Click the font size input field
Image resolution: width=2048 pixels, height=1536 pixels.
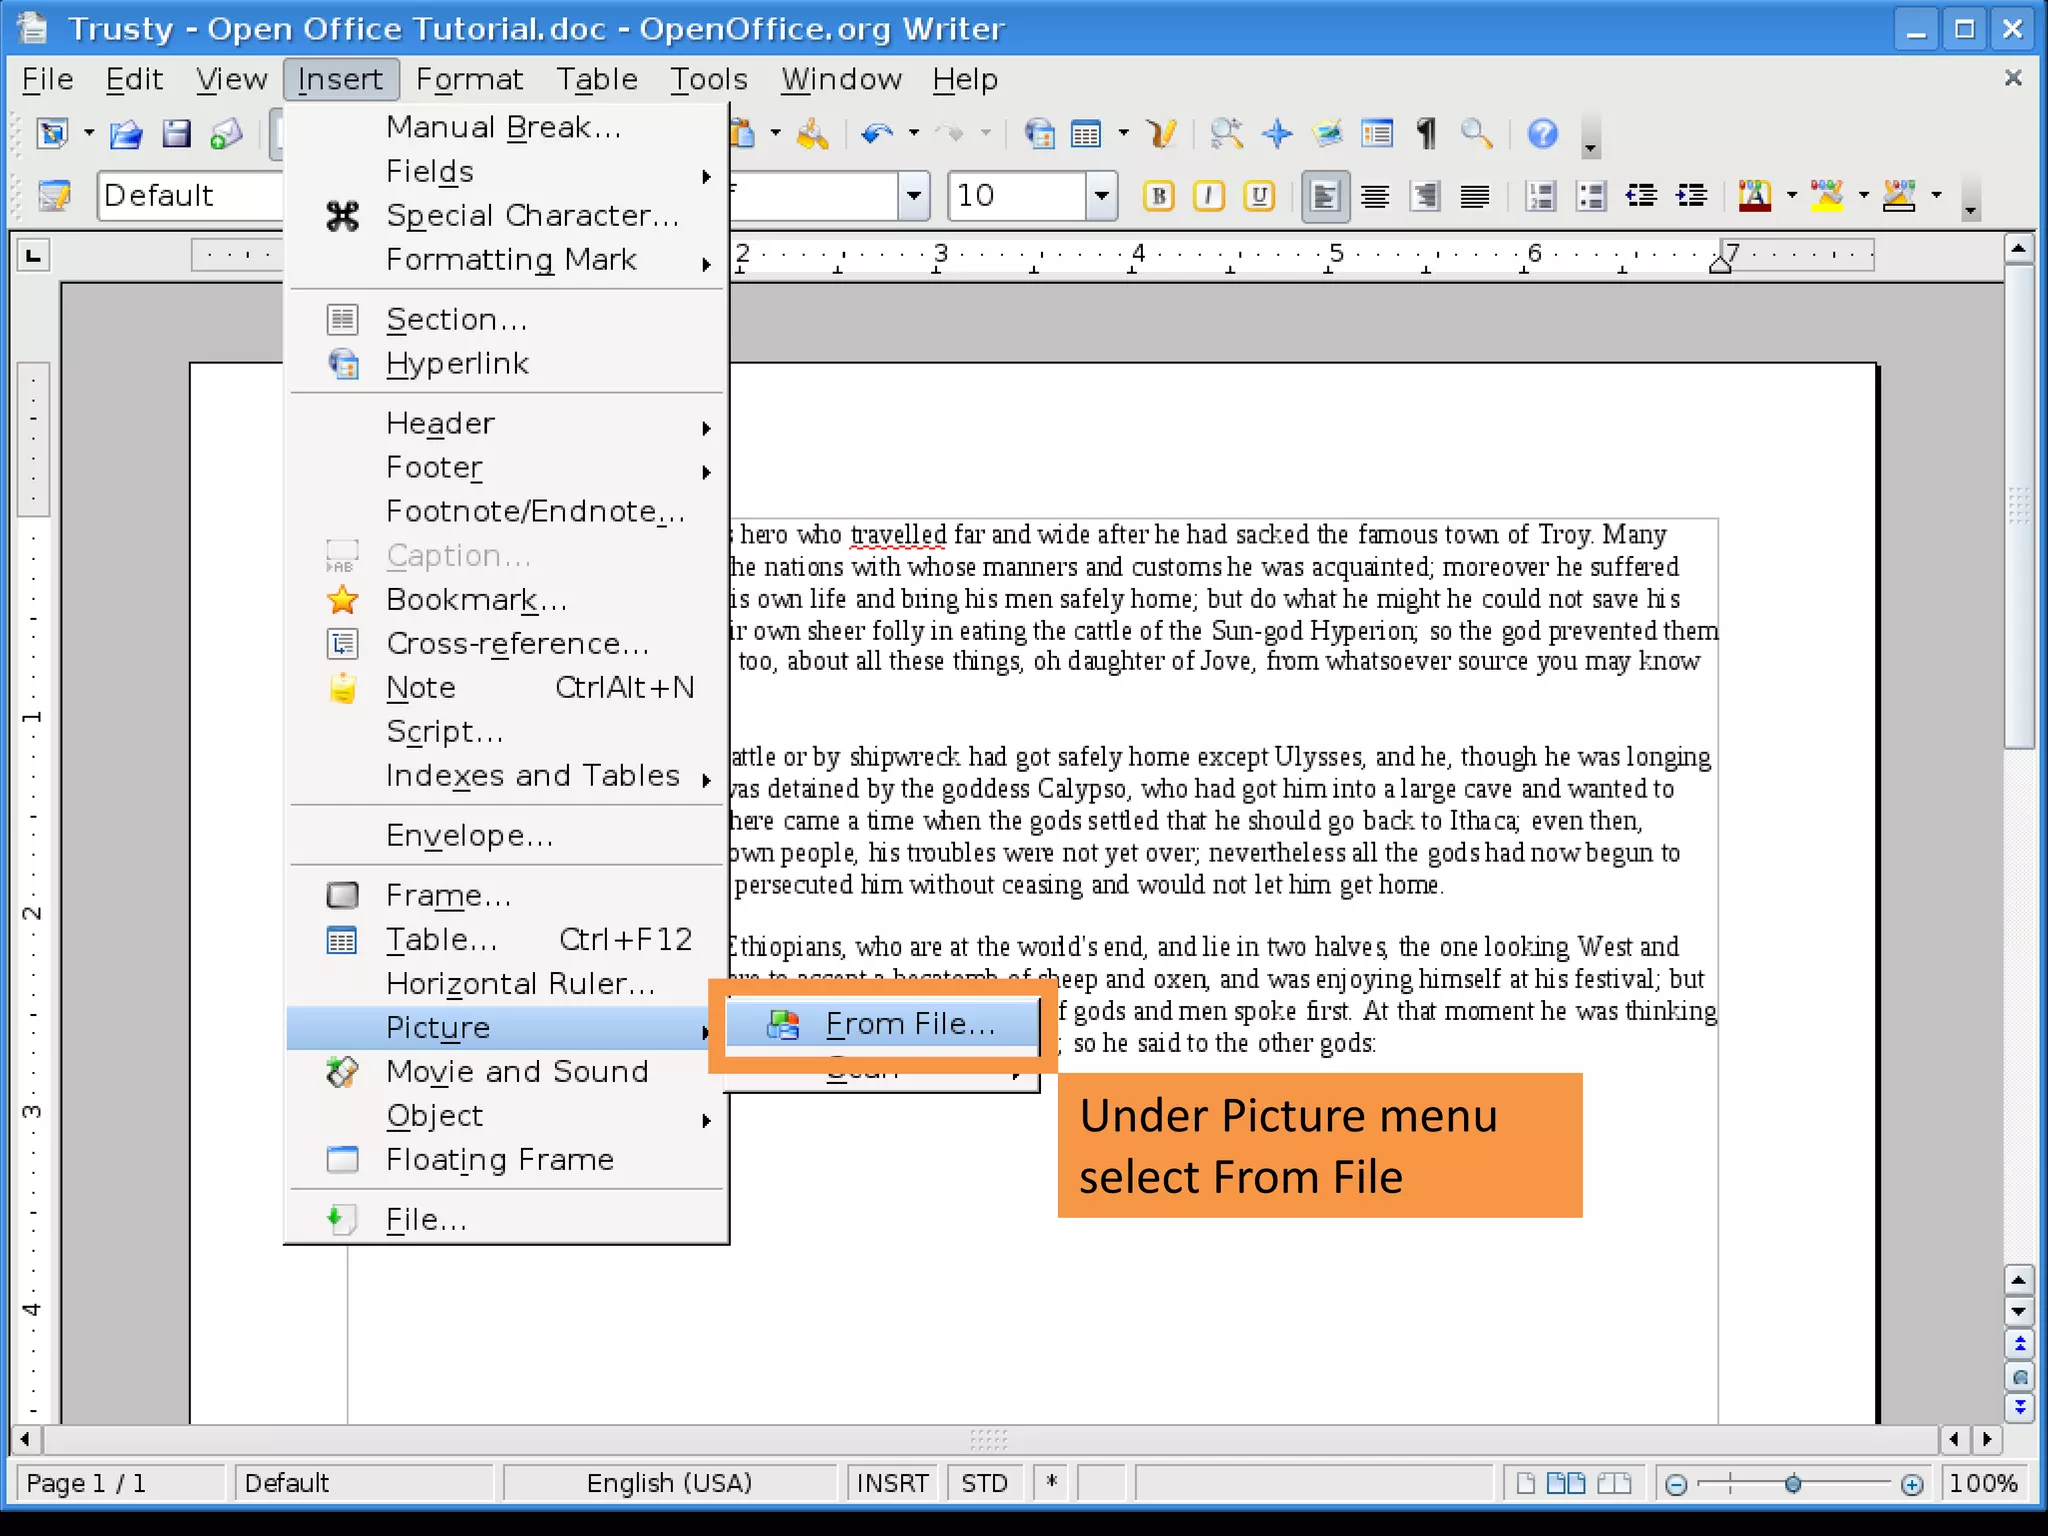click(1017, 195)
